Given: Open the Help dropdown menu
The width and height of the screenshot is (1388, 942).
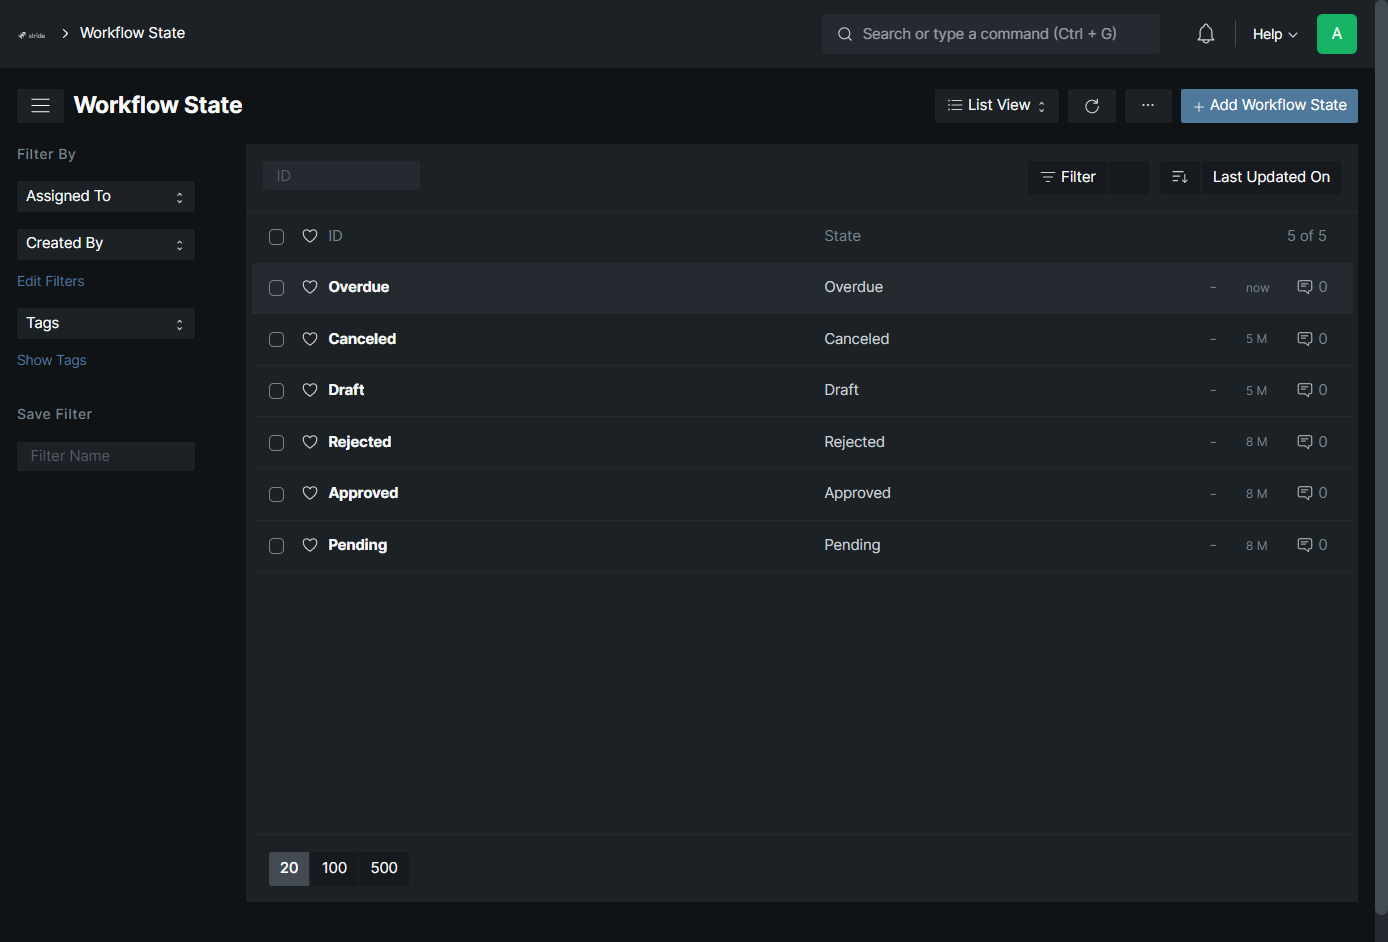Looking at the screenshot, I should pos(1275,34).
